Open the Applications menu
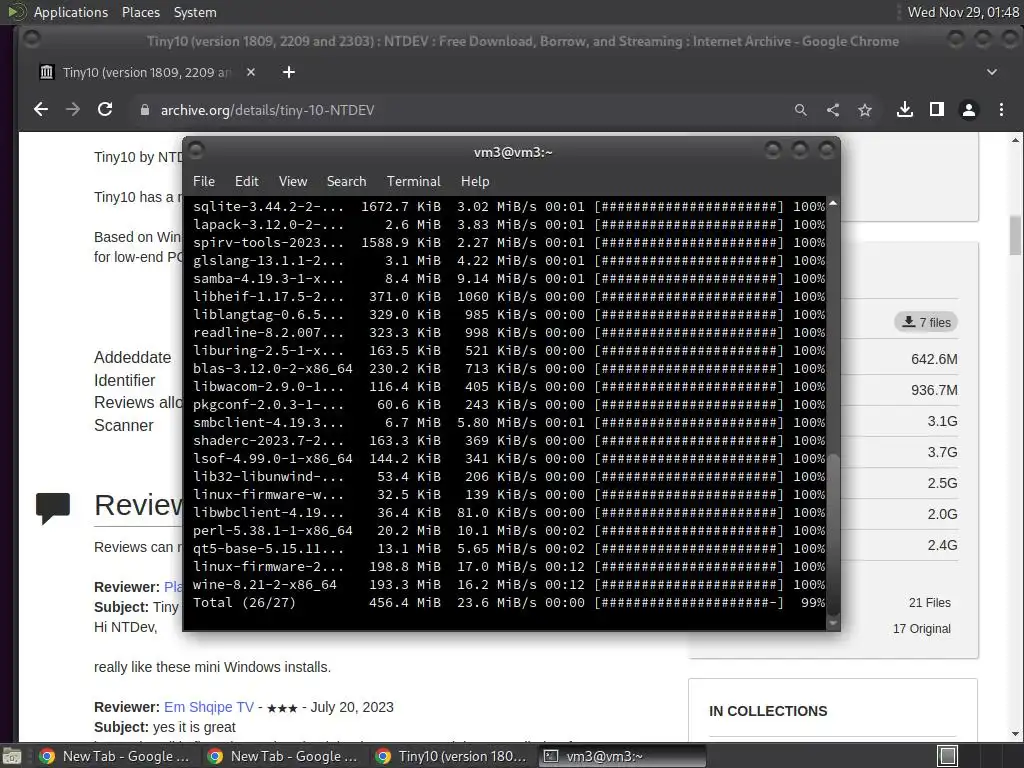Screen dimensions: 1024x768 click(x=71, y=12)
